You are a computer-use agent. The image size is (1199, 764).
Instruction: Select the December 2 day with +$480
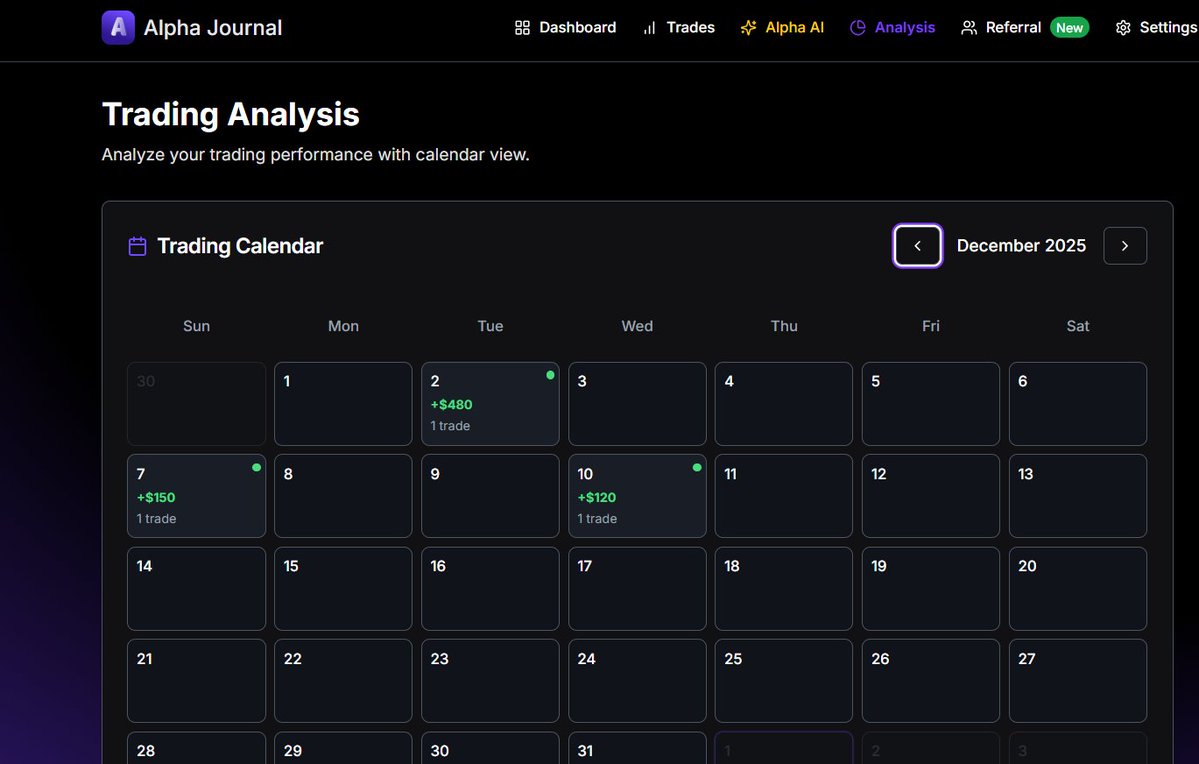click(x=490, y=404)
